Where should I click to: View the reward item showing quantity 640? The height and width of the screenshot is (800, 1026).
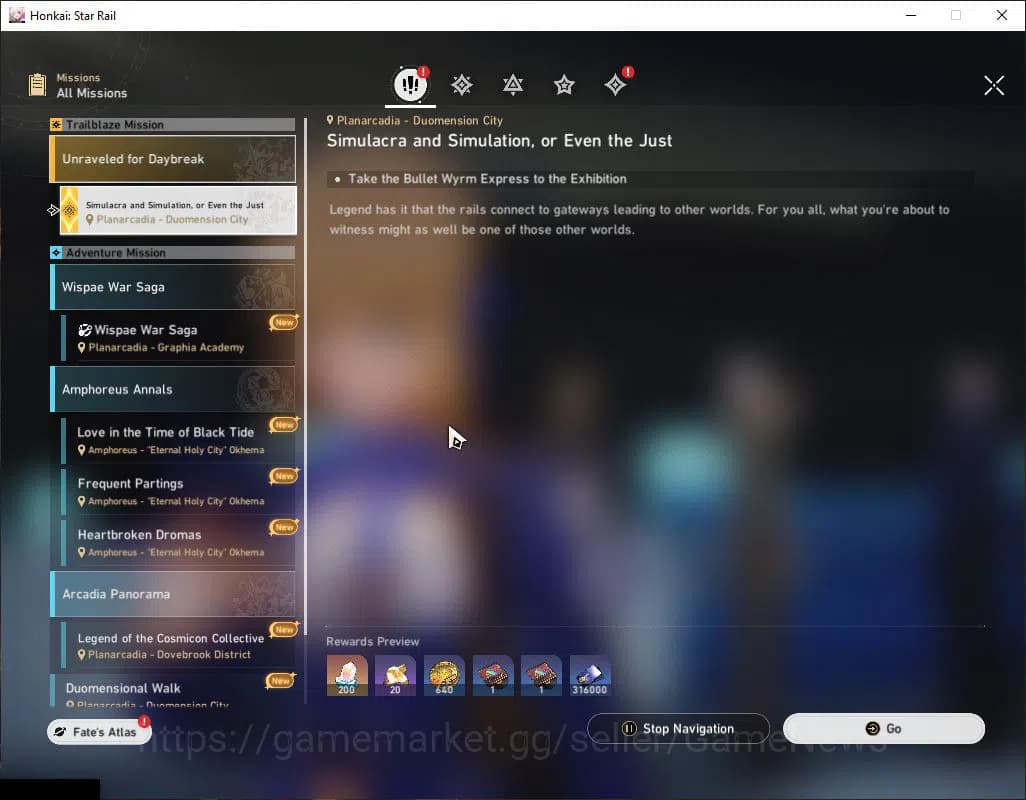point(444,675)
